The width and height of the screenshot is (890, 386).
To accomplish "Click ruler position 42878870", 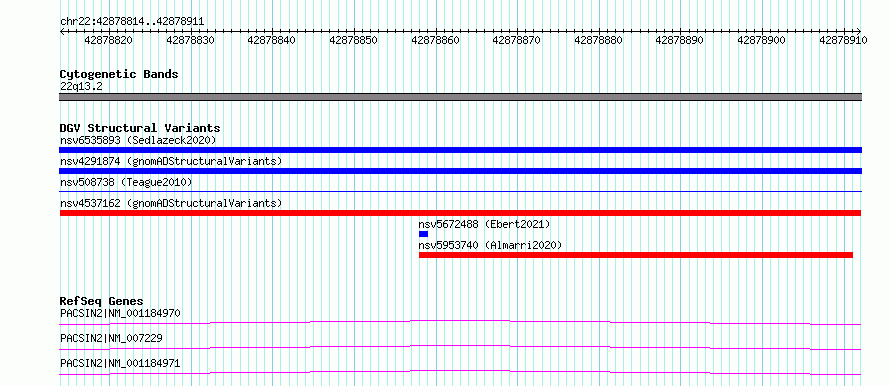I will tap(517, 40).
